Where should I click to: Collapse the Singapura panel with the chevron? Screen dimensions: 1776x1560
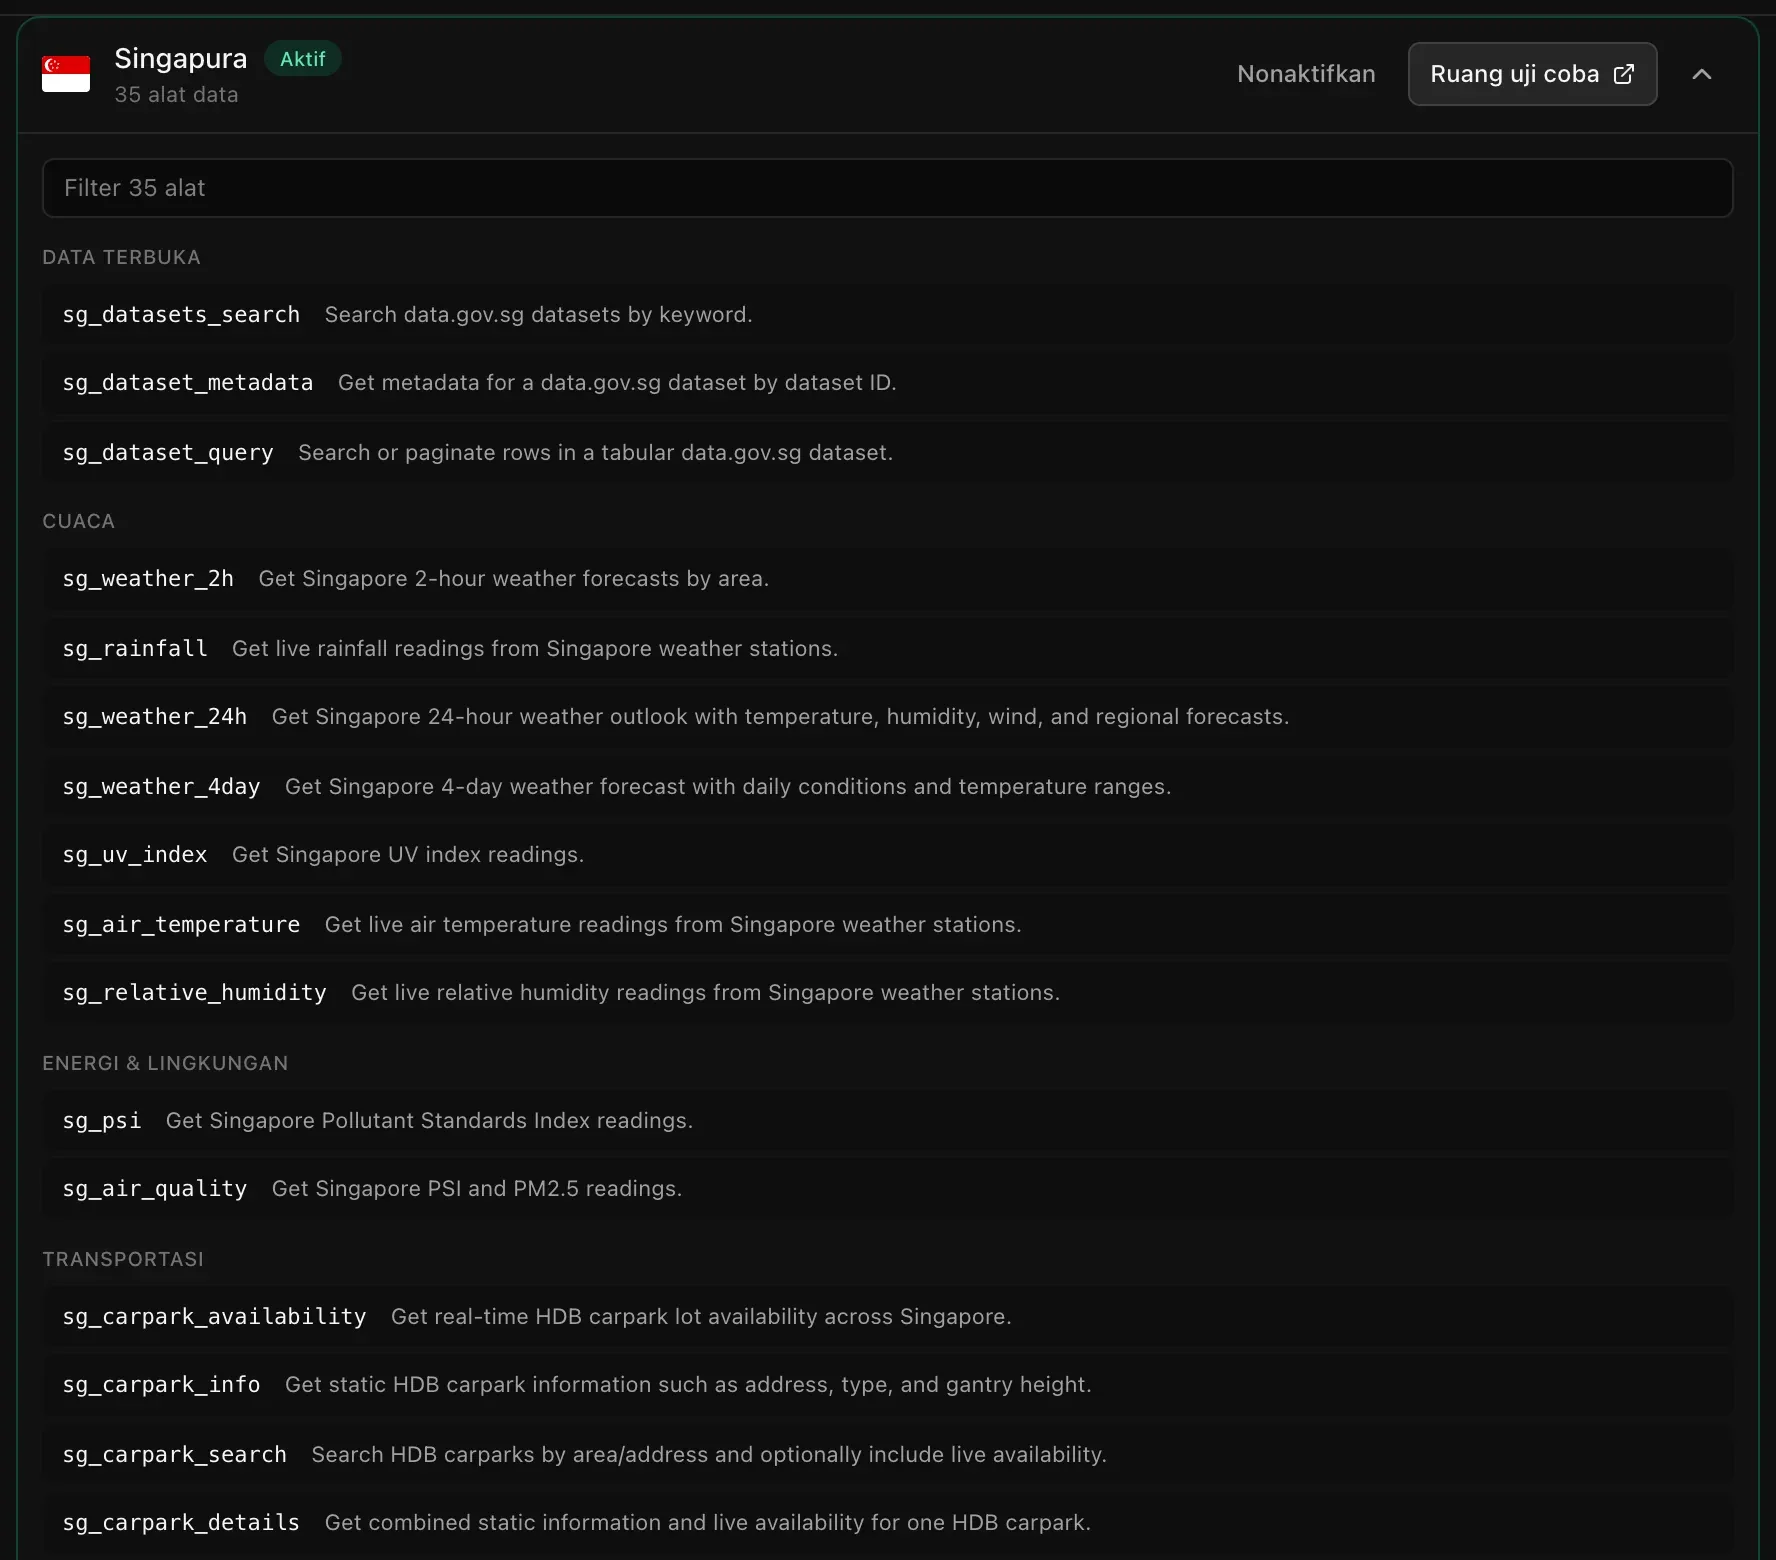(1702, 74)
